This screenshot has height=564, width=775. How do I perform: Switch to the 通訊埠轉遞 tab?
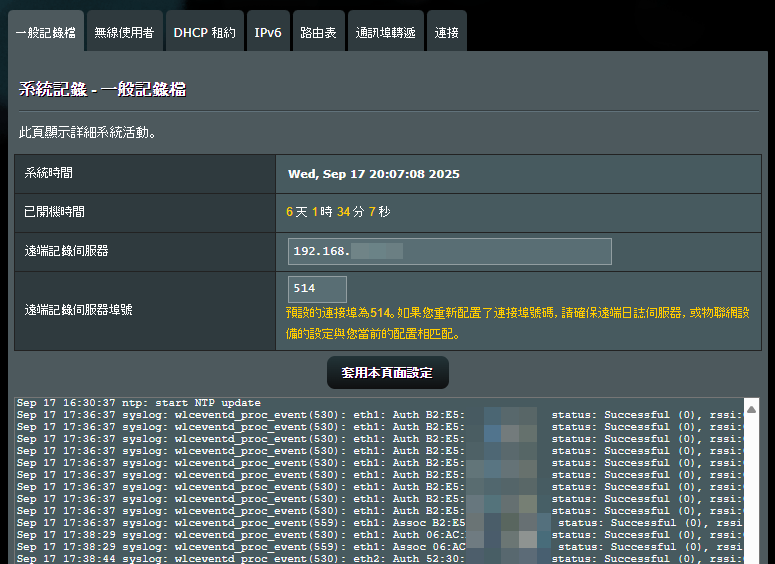point(385,32)
